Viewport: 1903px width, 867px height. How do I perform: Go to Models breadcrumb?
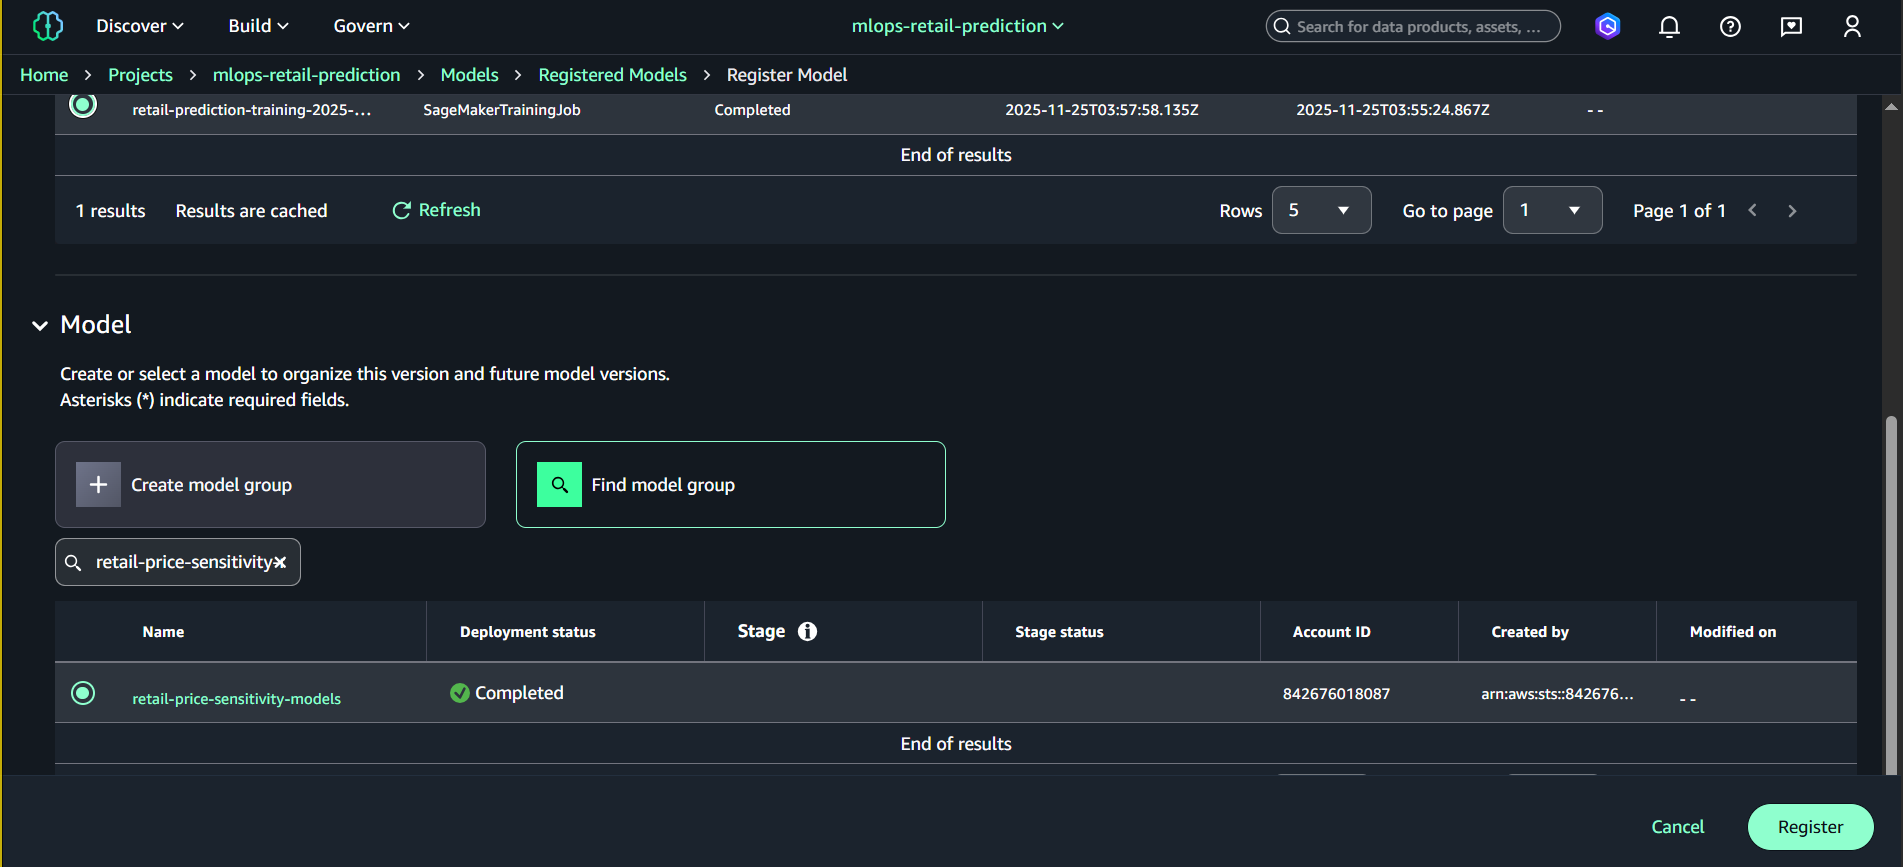[x=469, y=75]
